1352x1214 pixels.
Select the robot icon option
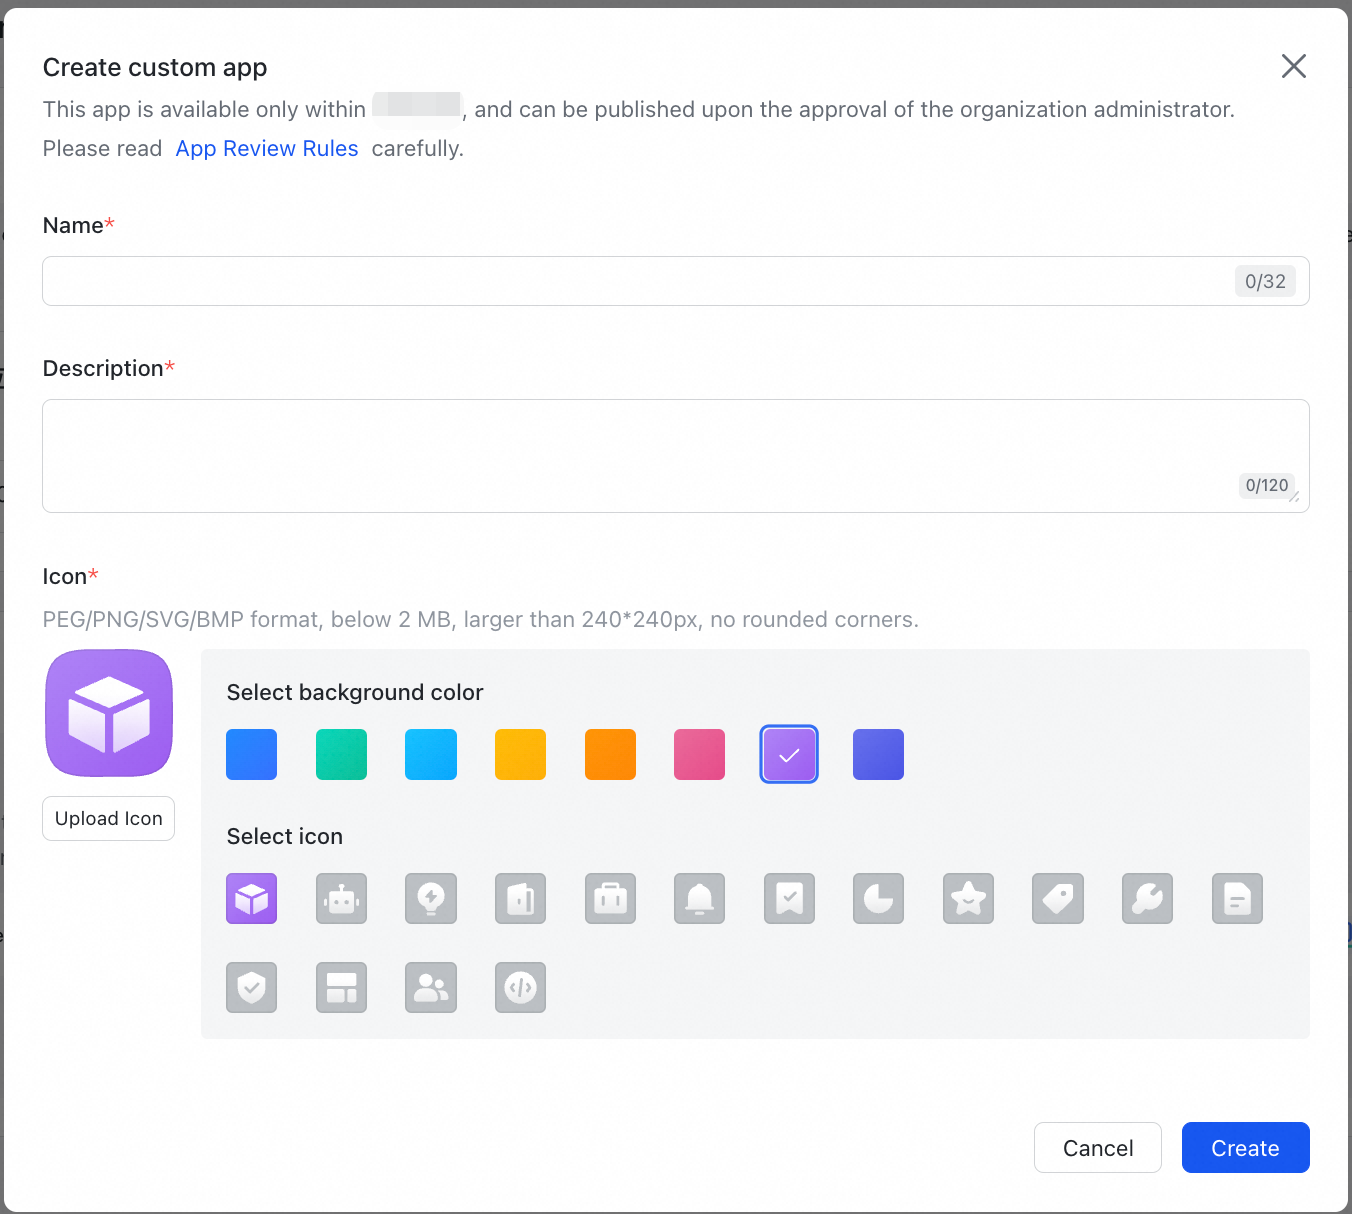(341, 898)
